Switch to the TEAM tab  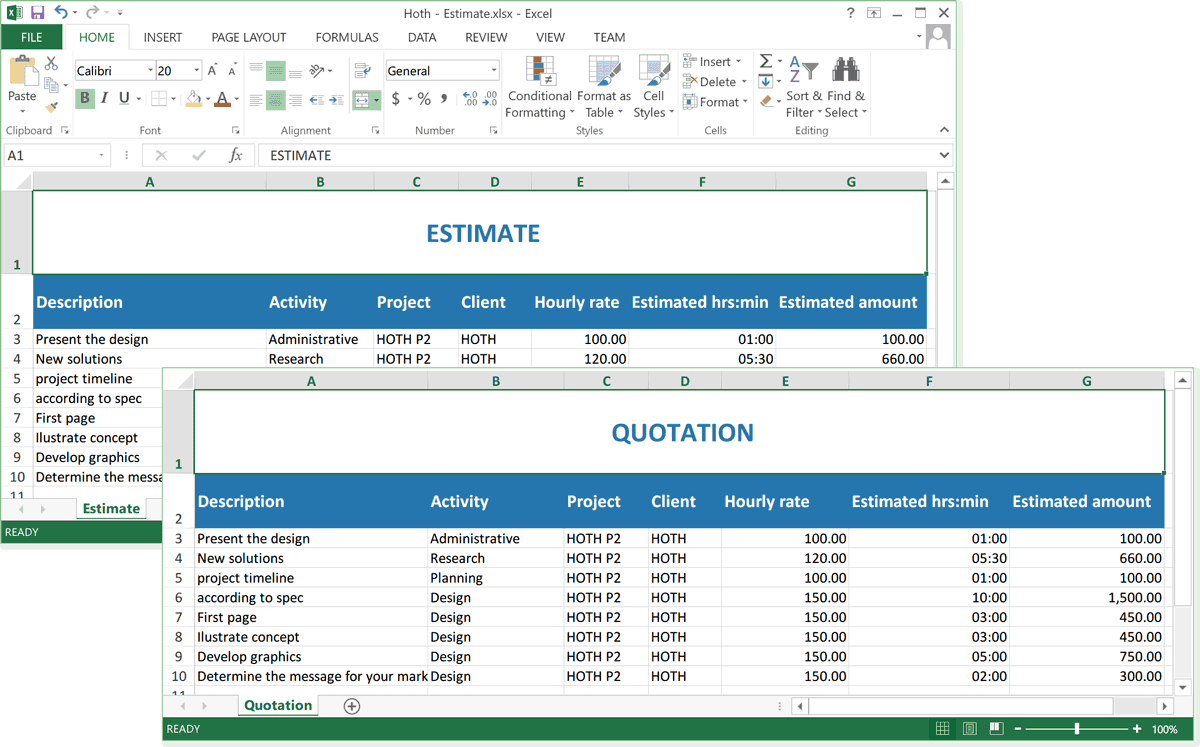point(609,37)
